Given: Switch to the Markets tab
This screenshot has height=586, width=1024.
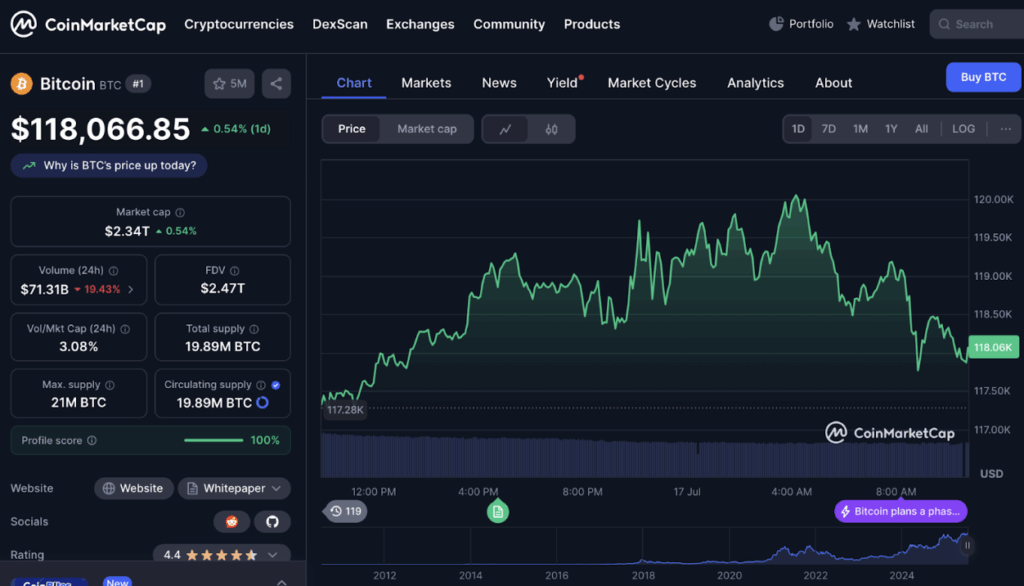Looking at the screenshot, I should click(x=426, y=83).
